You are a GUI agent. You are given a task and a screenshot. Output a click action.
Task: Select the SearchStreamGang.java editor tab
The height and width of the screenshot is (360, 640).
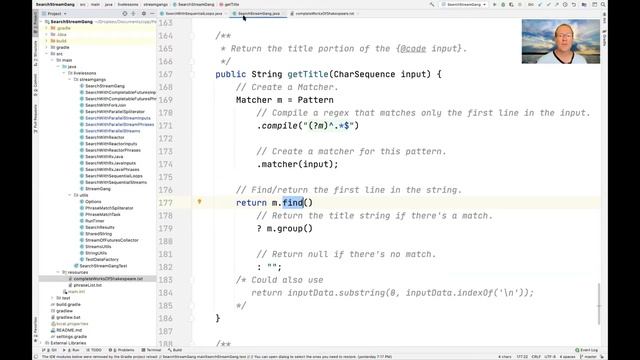click(x=259, y=13)
